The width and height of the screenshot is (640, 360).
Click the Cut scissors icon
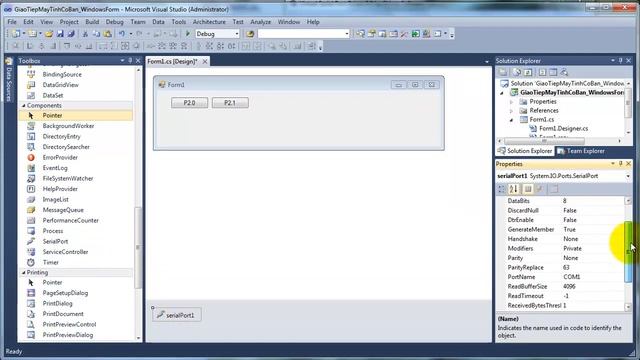(85, 33)
